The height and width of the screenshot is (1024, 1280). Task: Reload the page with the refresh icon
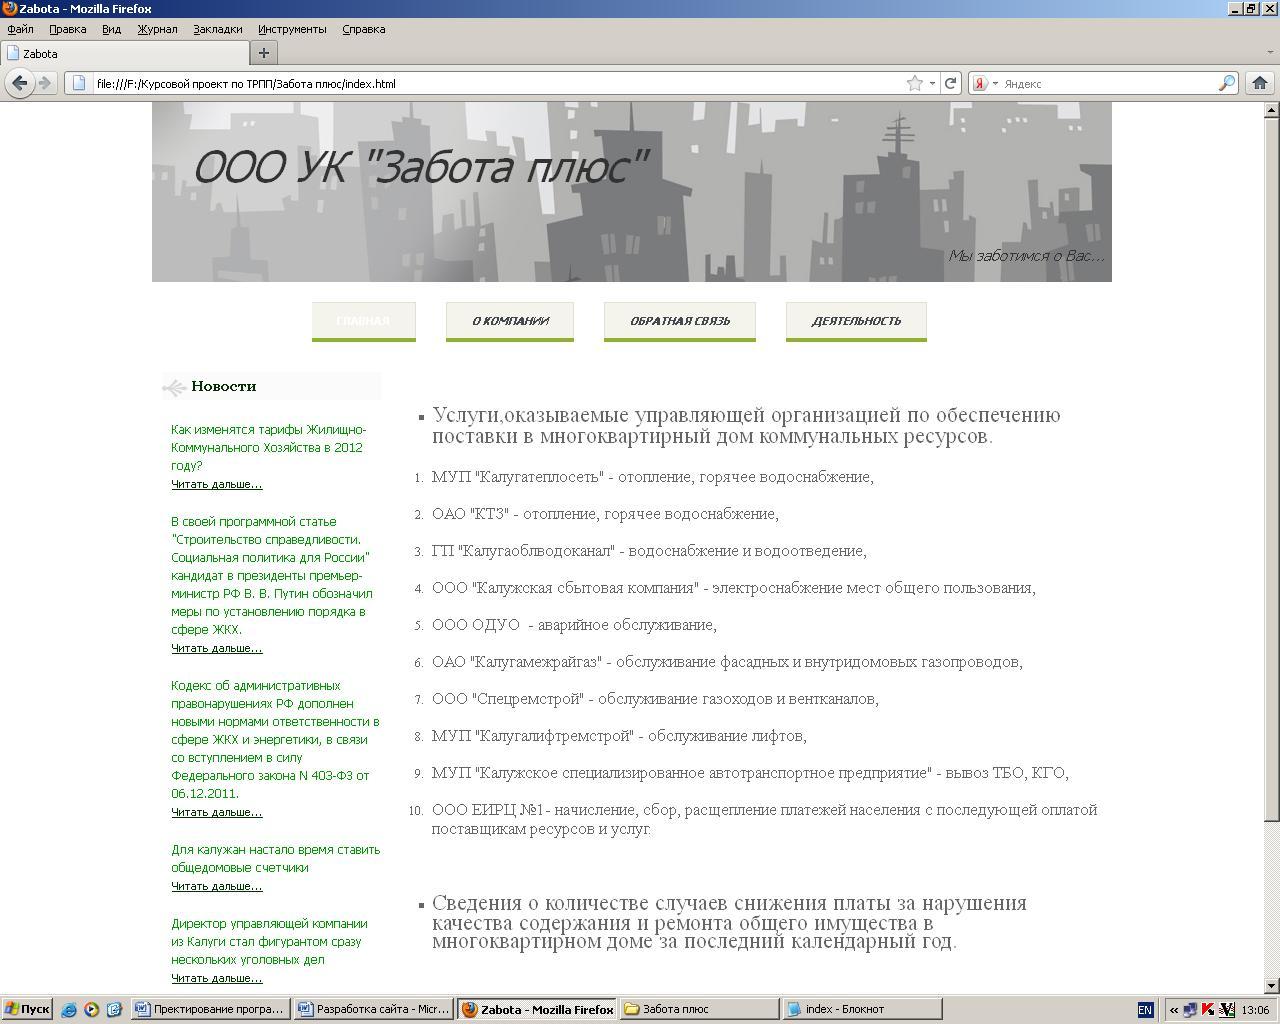click(x=951, y=83)
